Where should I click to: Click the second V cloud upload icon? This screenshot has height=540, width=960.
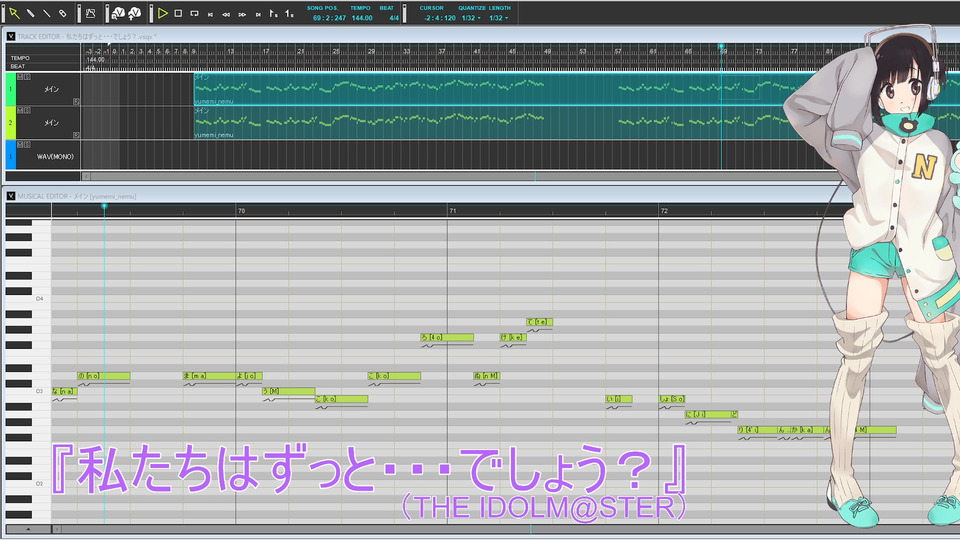click(135, 13)
